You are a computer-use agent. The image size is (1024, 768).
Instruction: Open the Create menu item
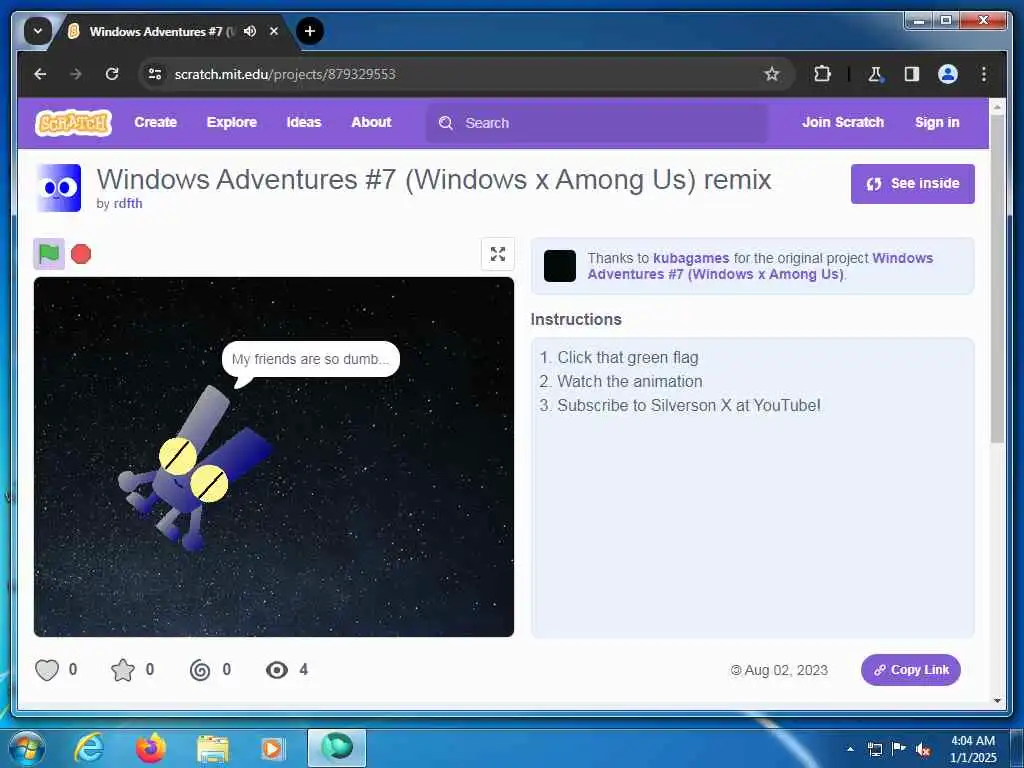pos(155,122)
